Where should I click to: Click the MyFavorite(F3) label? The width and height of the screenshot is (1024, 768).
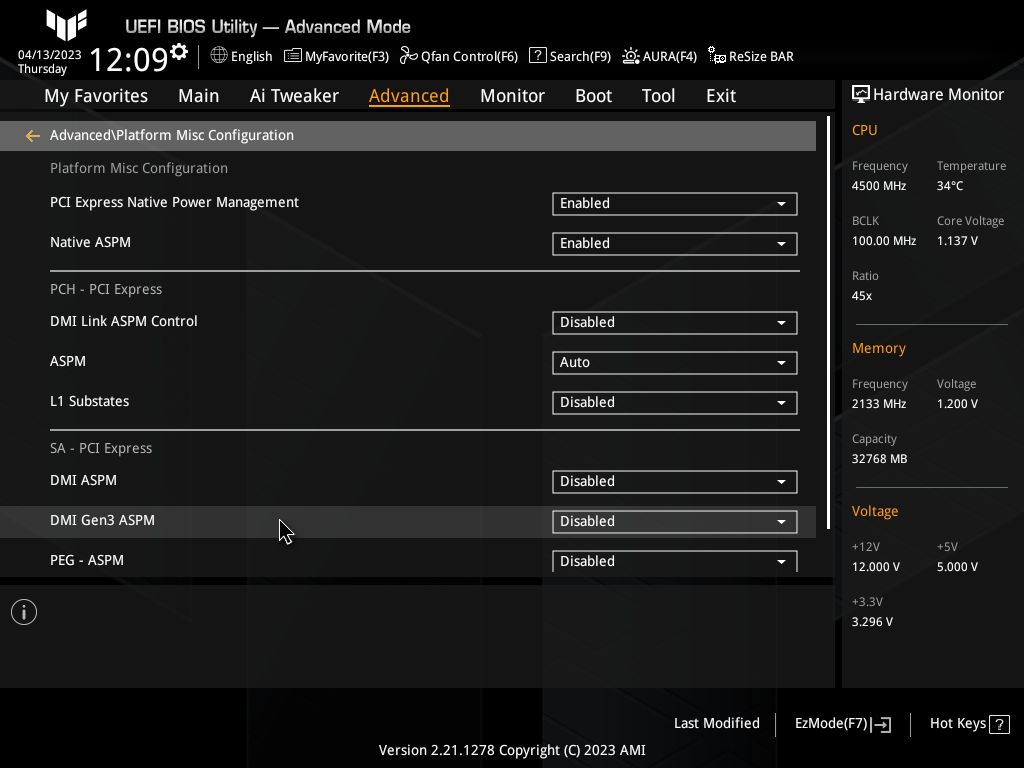347,57
